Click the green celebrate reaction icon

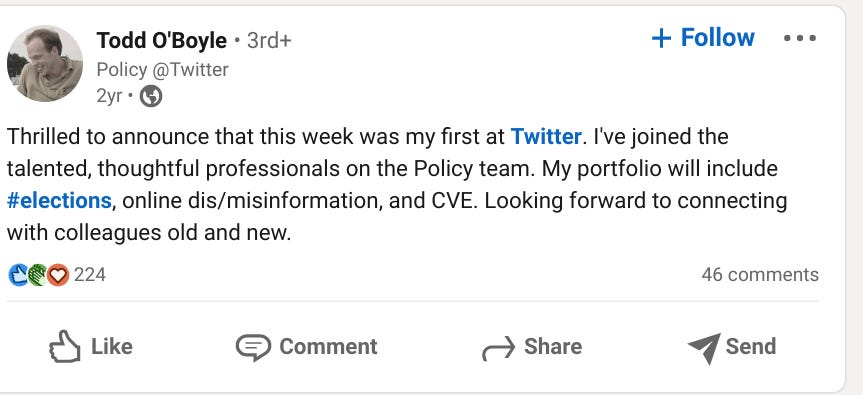[x=37, y=275]
